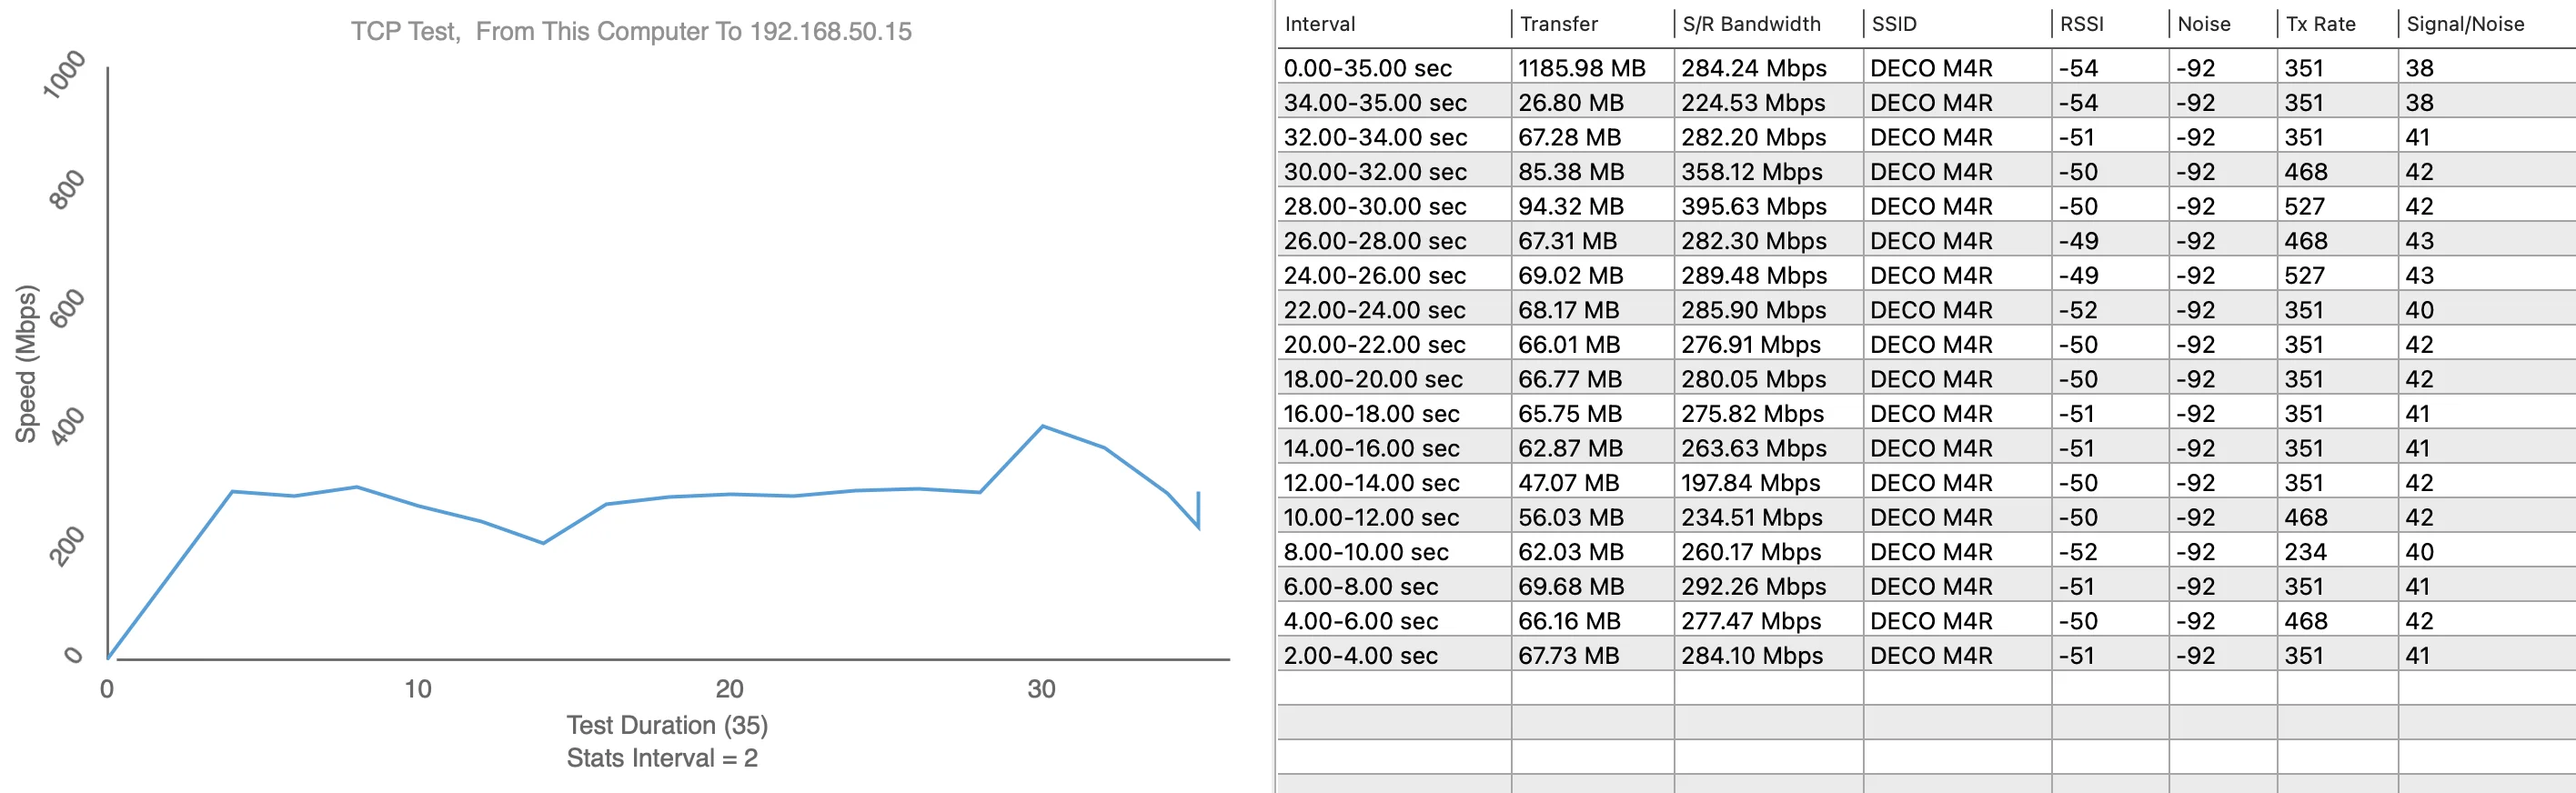Select the 2.00-4.00 sec interval row
Viewport: 2576px width, 793px height.
(1360, 656)
